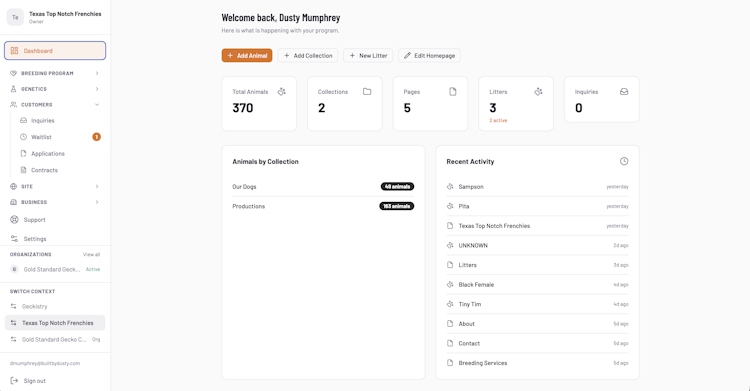Open Inquiries in the sidebar

click(60, 121)
